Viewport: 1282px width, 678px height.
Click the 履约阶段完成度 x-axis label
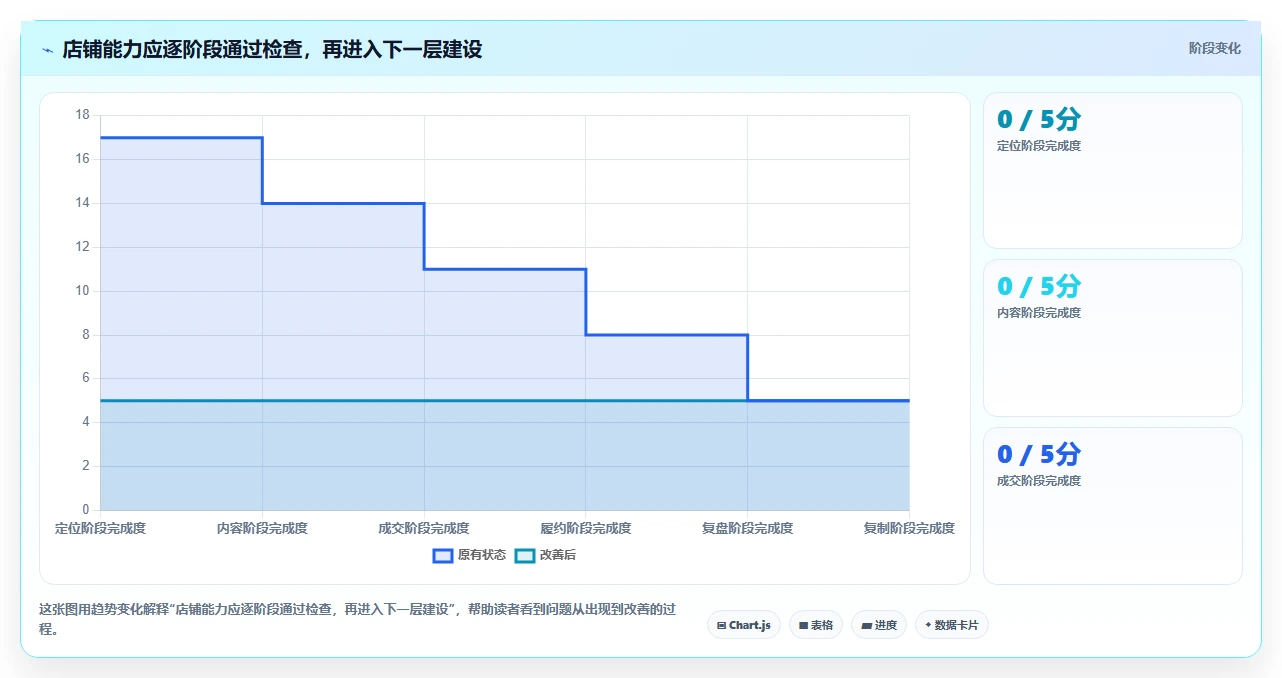[586, 528]
